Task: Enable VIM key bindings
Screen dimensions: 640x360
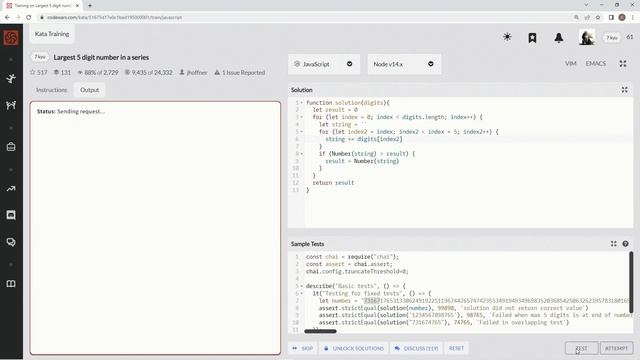Action: [x=571, y=64]
